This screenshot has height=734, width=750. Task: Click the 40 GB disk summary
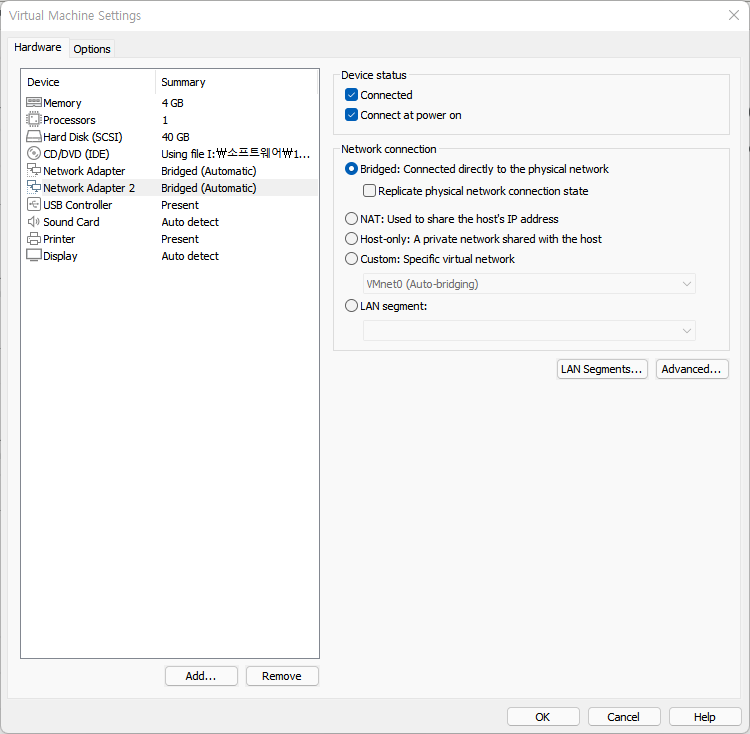pyautogui.click(x=176, y=137)
